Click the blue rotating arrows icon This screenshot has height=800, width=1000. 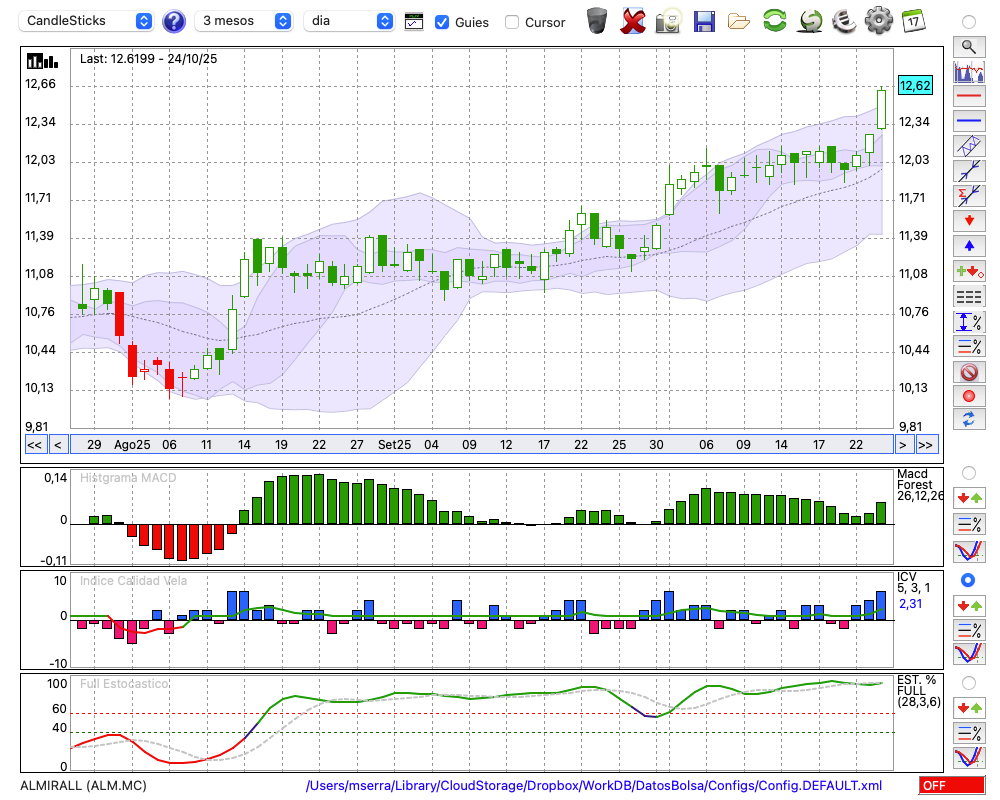pyautogui.click(x=969, y=419)
